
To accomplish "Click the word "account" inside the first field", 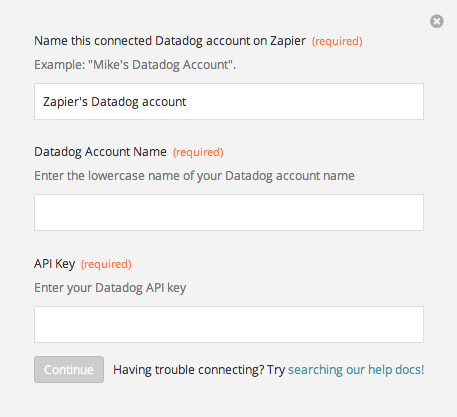I will [164, 102].
